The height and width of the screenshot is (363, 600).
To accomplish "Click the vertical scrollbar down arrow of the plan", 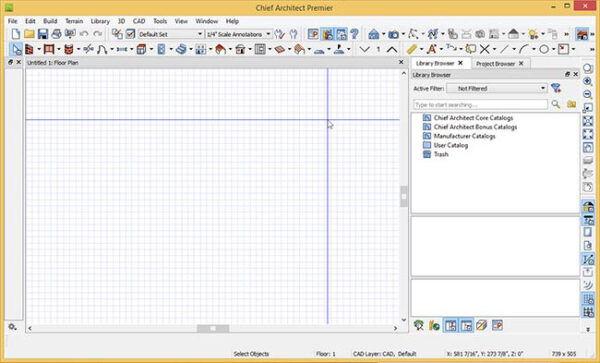I will coord(404,320).
